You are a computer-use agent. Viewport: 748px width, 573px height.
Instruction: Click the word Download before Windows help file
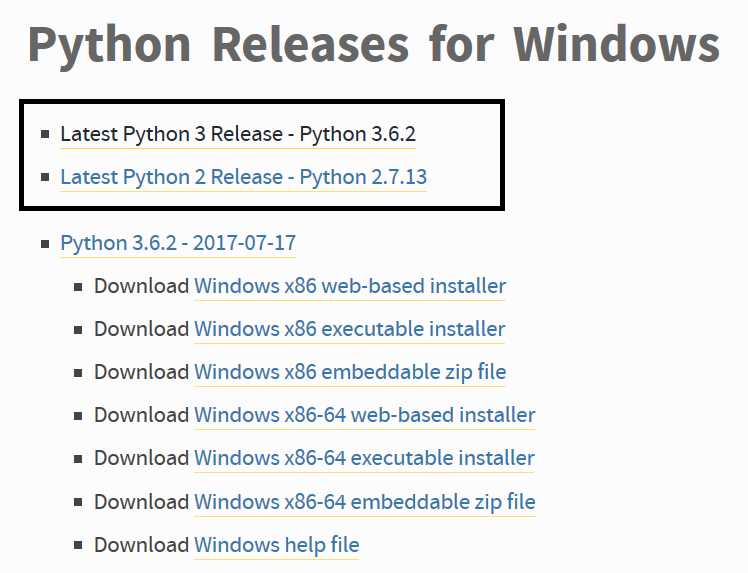click(142, 545)
